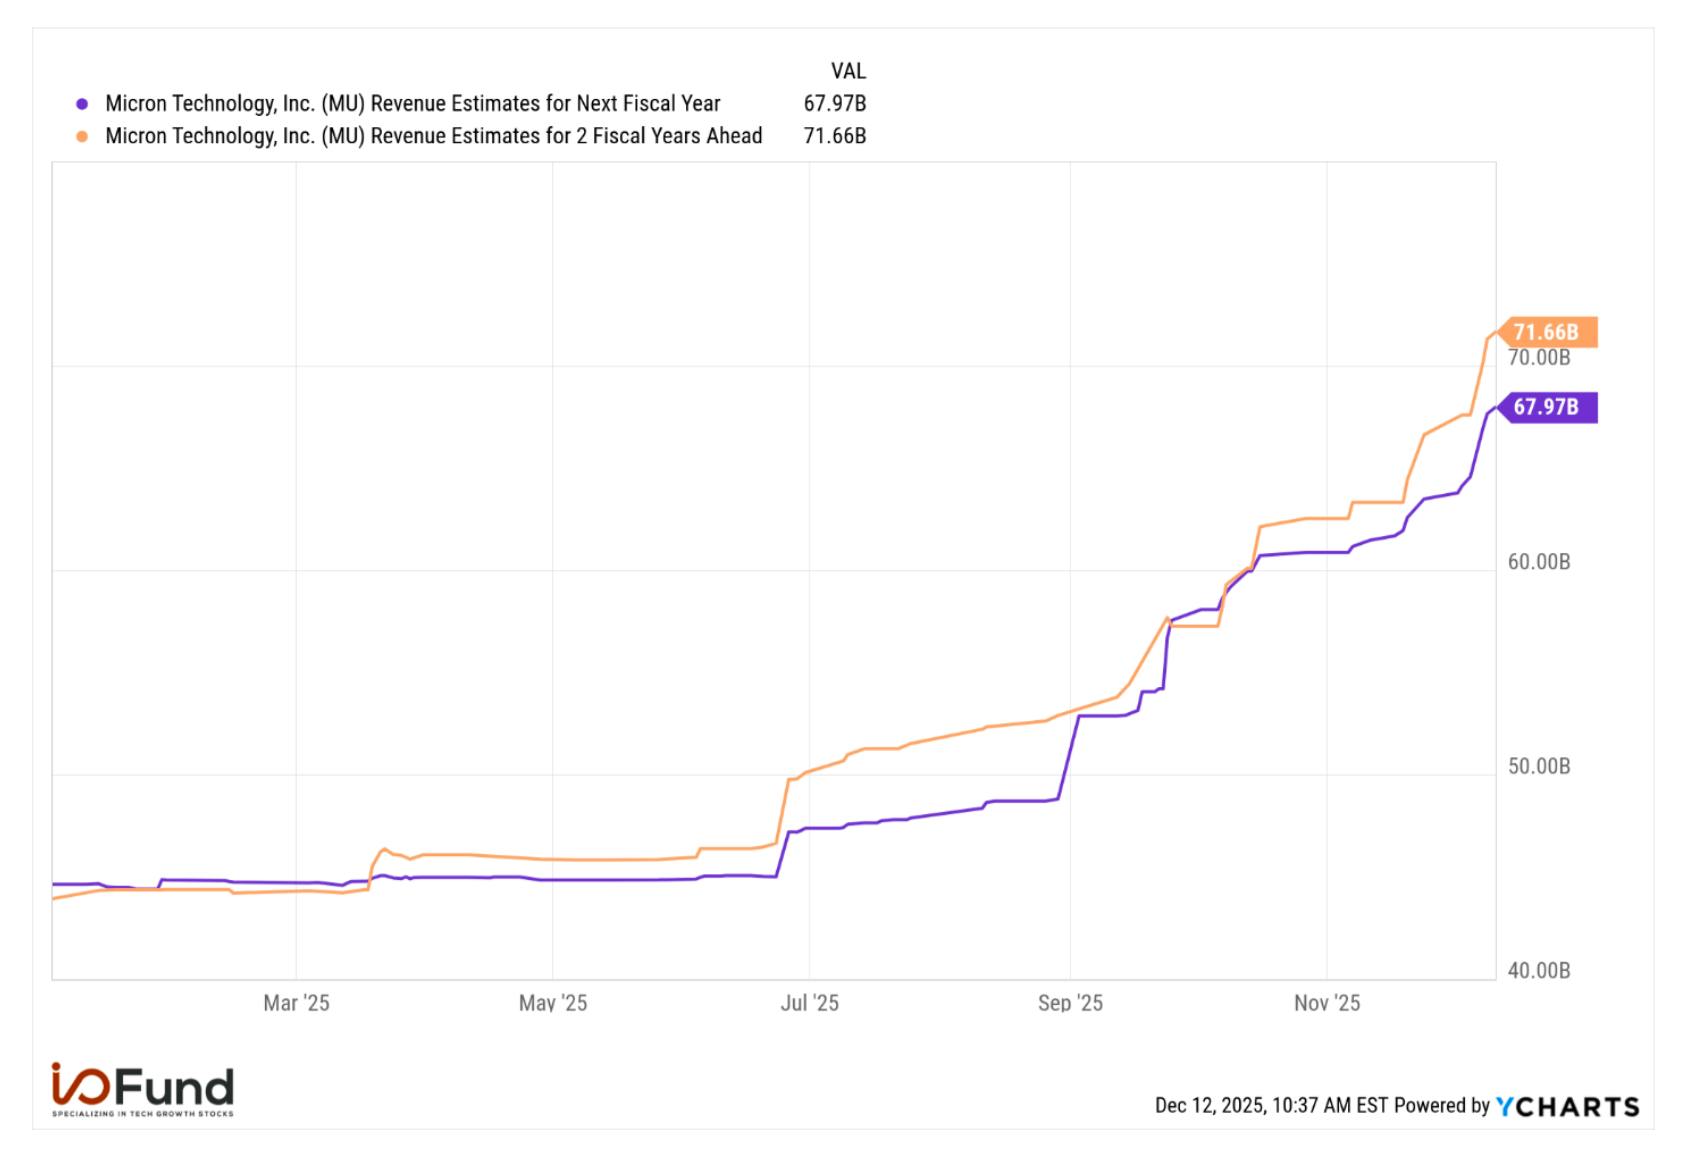Click the Jul '25 x-axis label
The height and width of the screenshot is (1166, 1692).
point(810,1003)
